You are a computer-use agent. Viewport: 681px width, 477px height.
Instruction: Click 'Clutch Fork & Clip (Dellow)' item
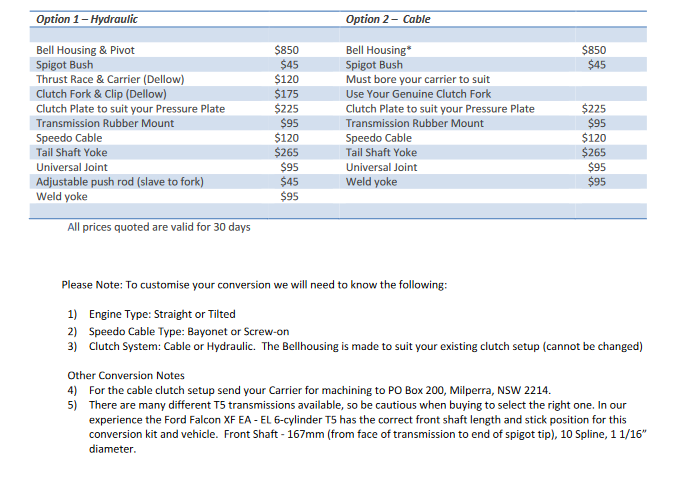pyautogui.click(x=101, y=94)
